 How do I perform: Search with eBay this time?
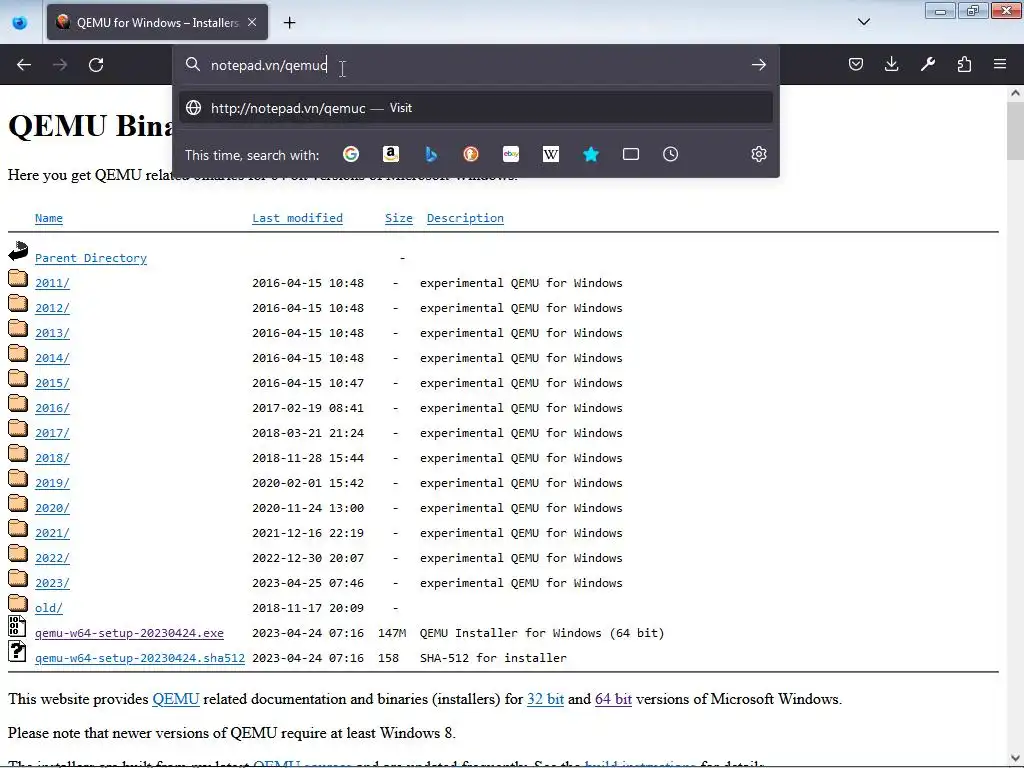(x=511, y=154)
